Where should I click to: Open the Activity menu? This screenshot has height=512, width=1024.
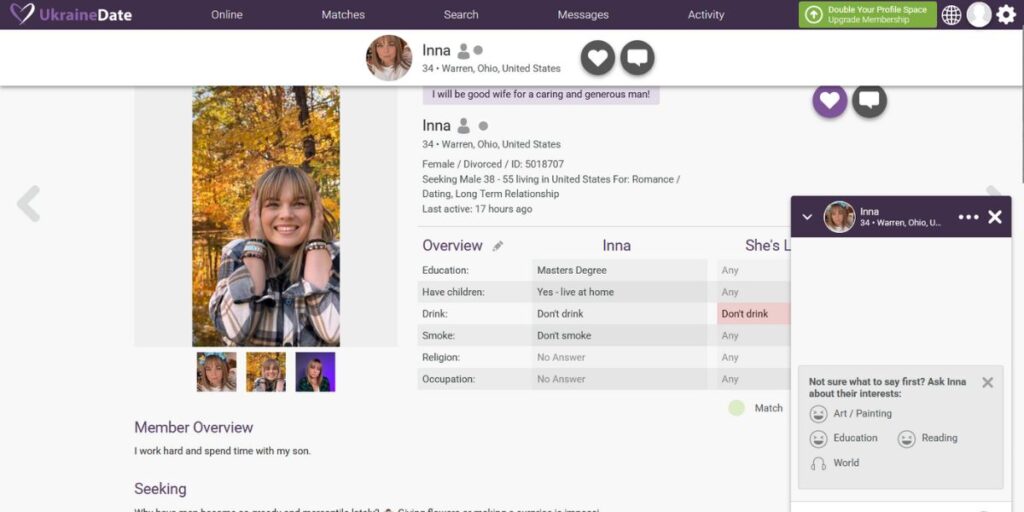pyautogui.click(x=706, y=14)
